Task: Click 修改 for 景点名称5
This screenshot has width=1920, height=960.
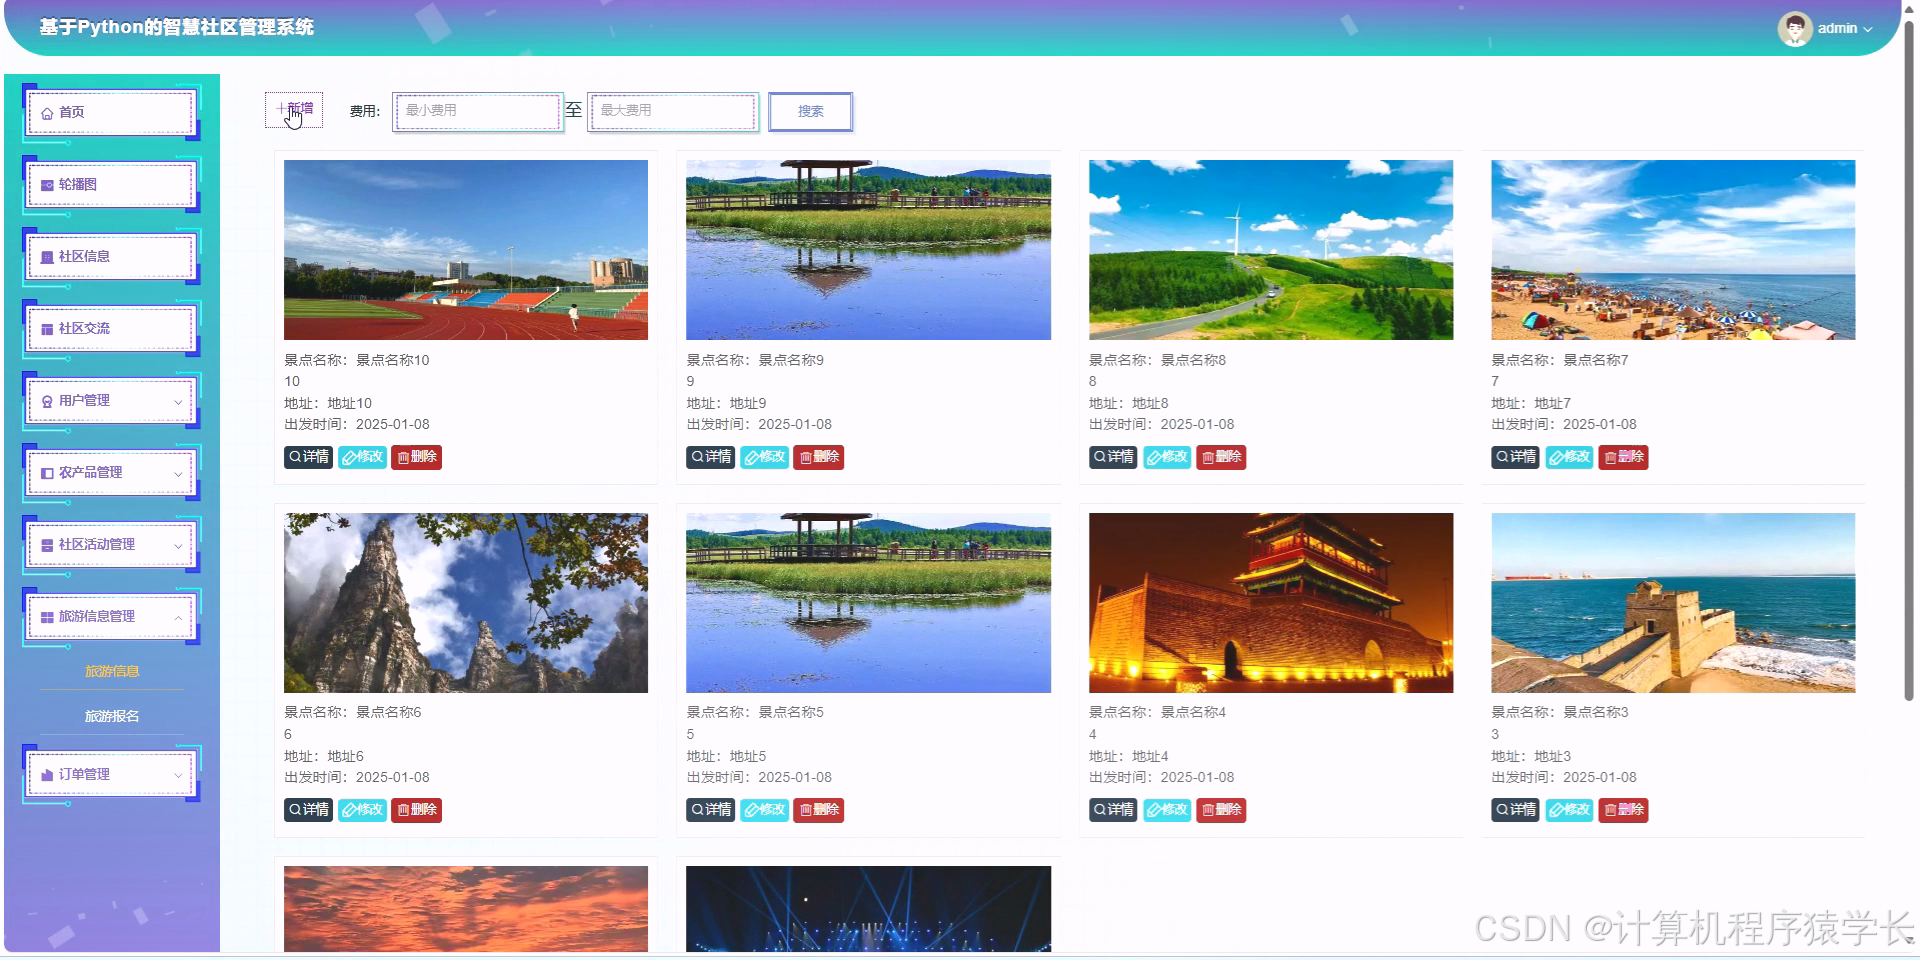Action: point(764,810)
